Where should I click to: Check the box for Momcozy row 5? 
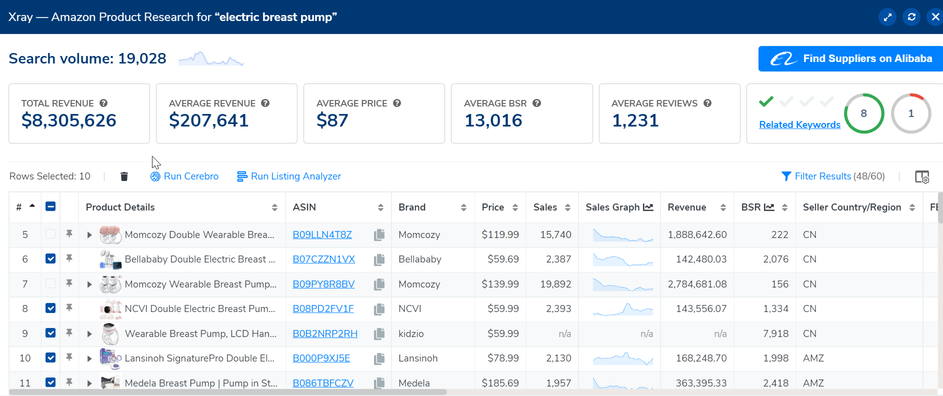coord(51,234)
